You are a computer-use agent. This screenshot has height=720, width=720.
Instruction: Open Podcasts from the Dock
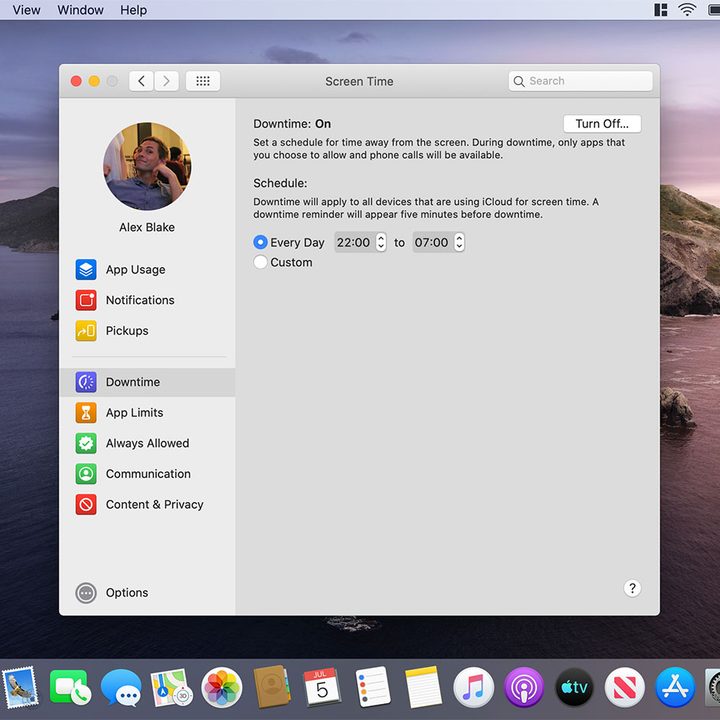[524, 687]
